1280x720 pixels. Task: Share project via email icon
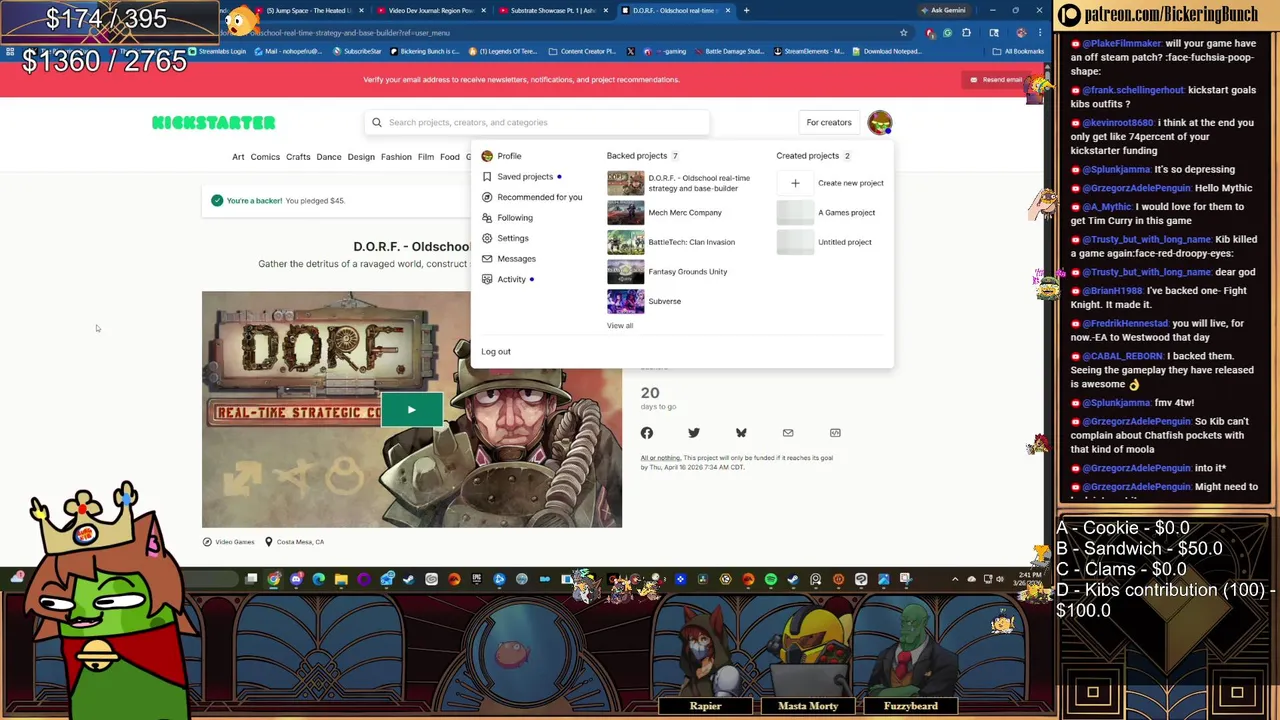click(x=788, y=433)
